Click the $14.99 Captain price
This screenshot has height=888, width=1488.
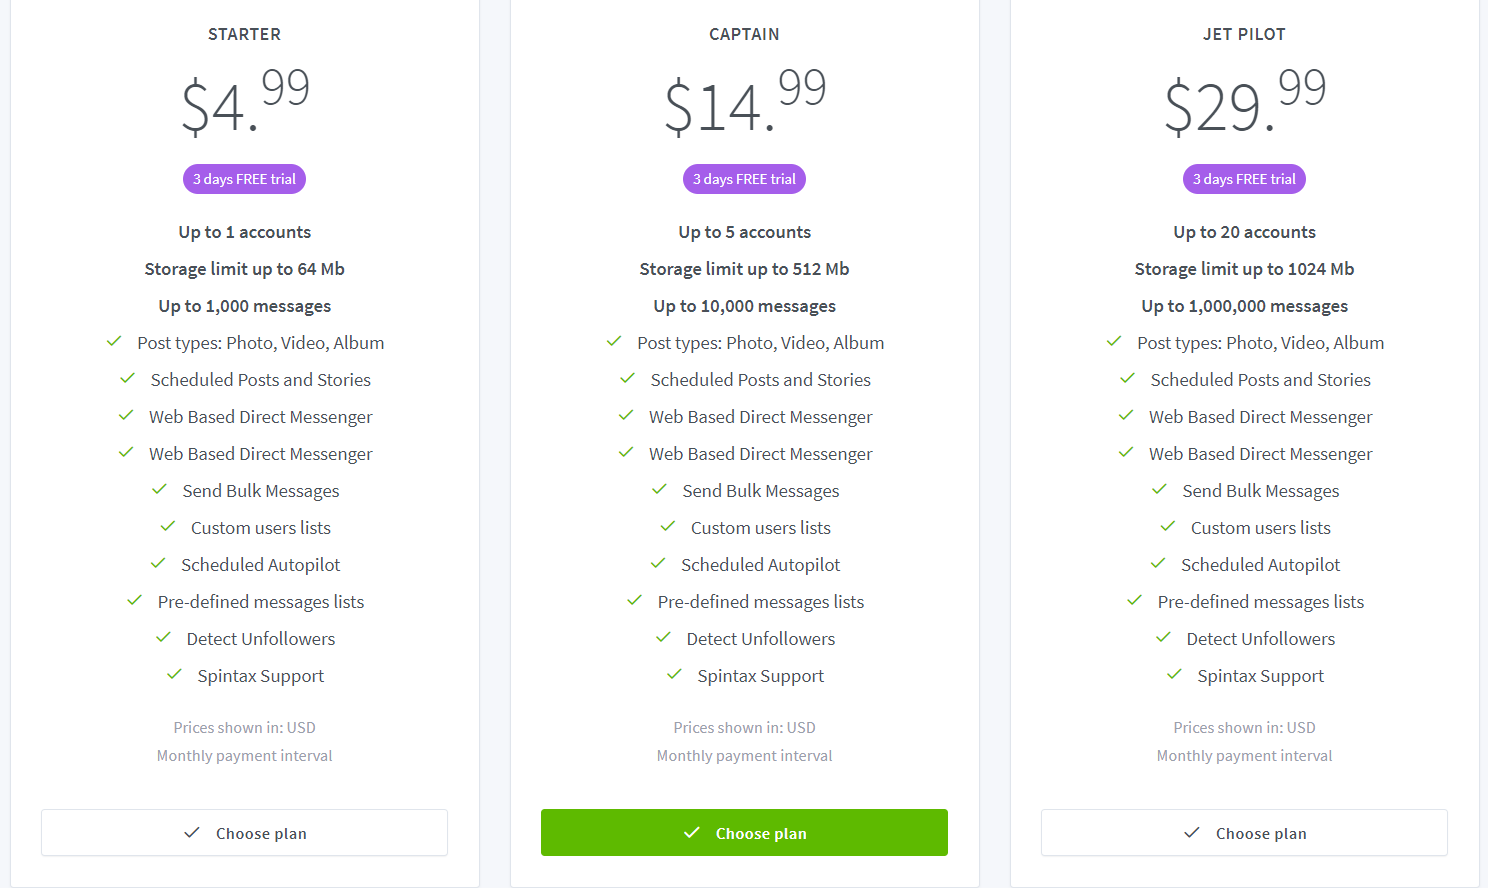(745, 102)
